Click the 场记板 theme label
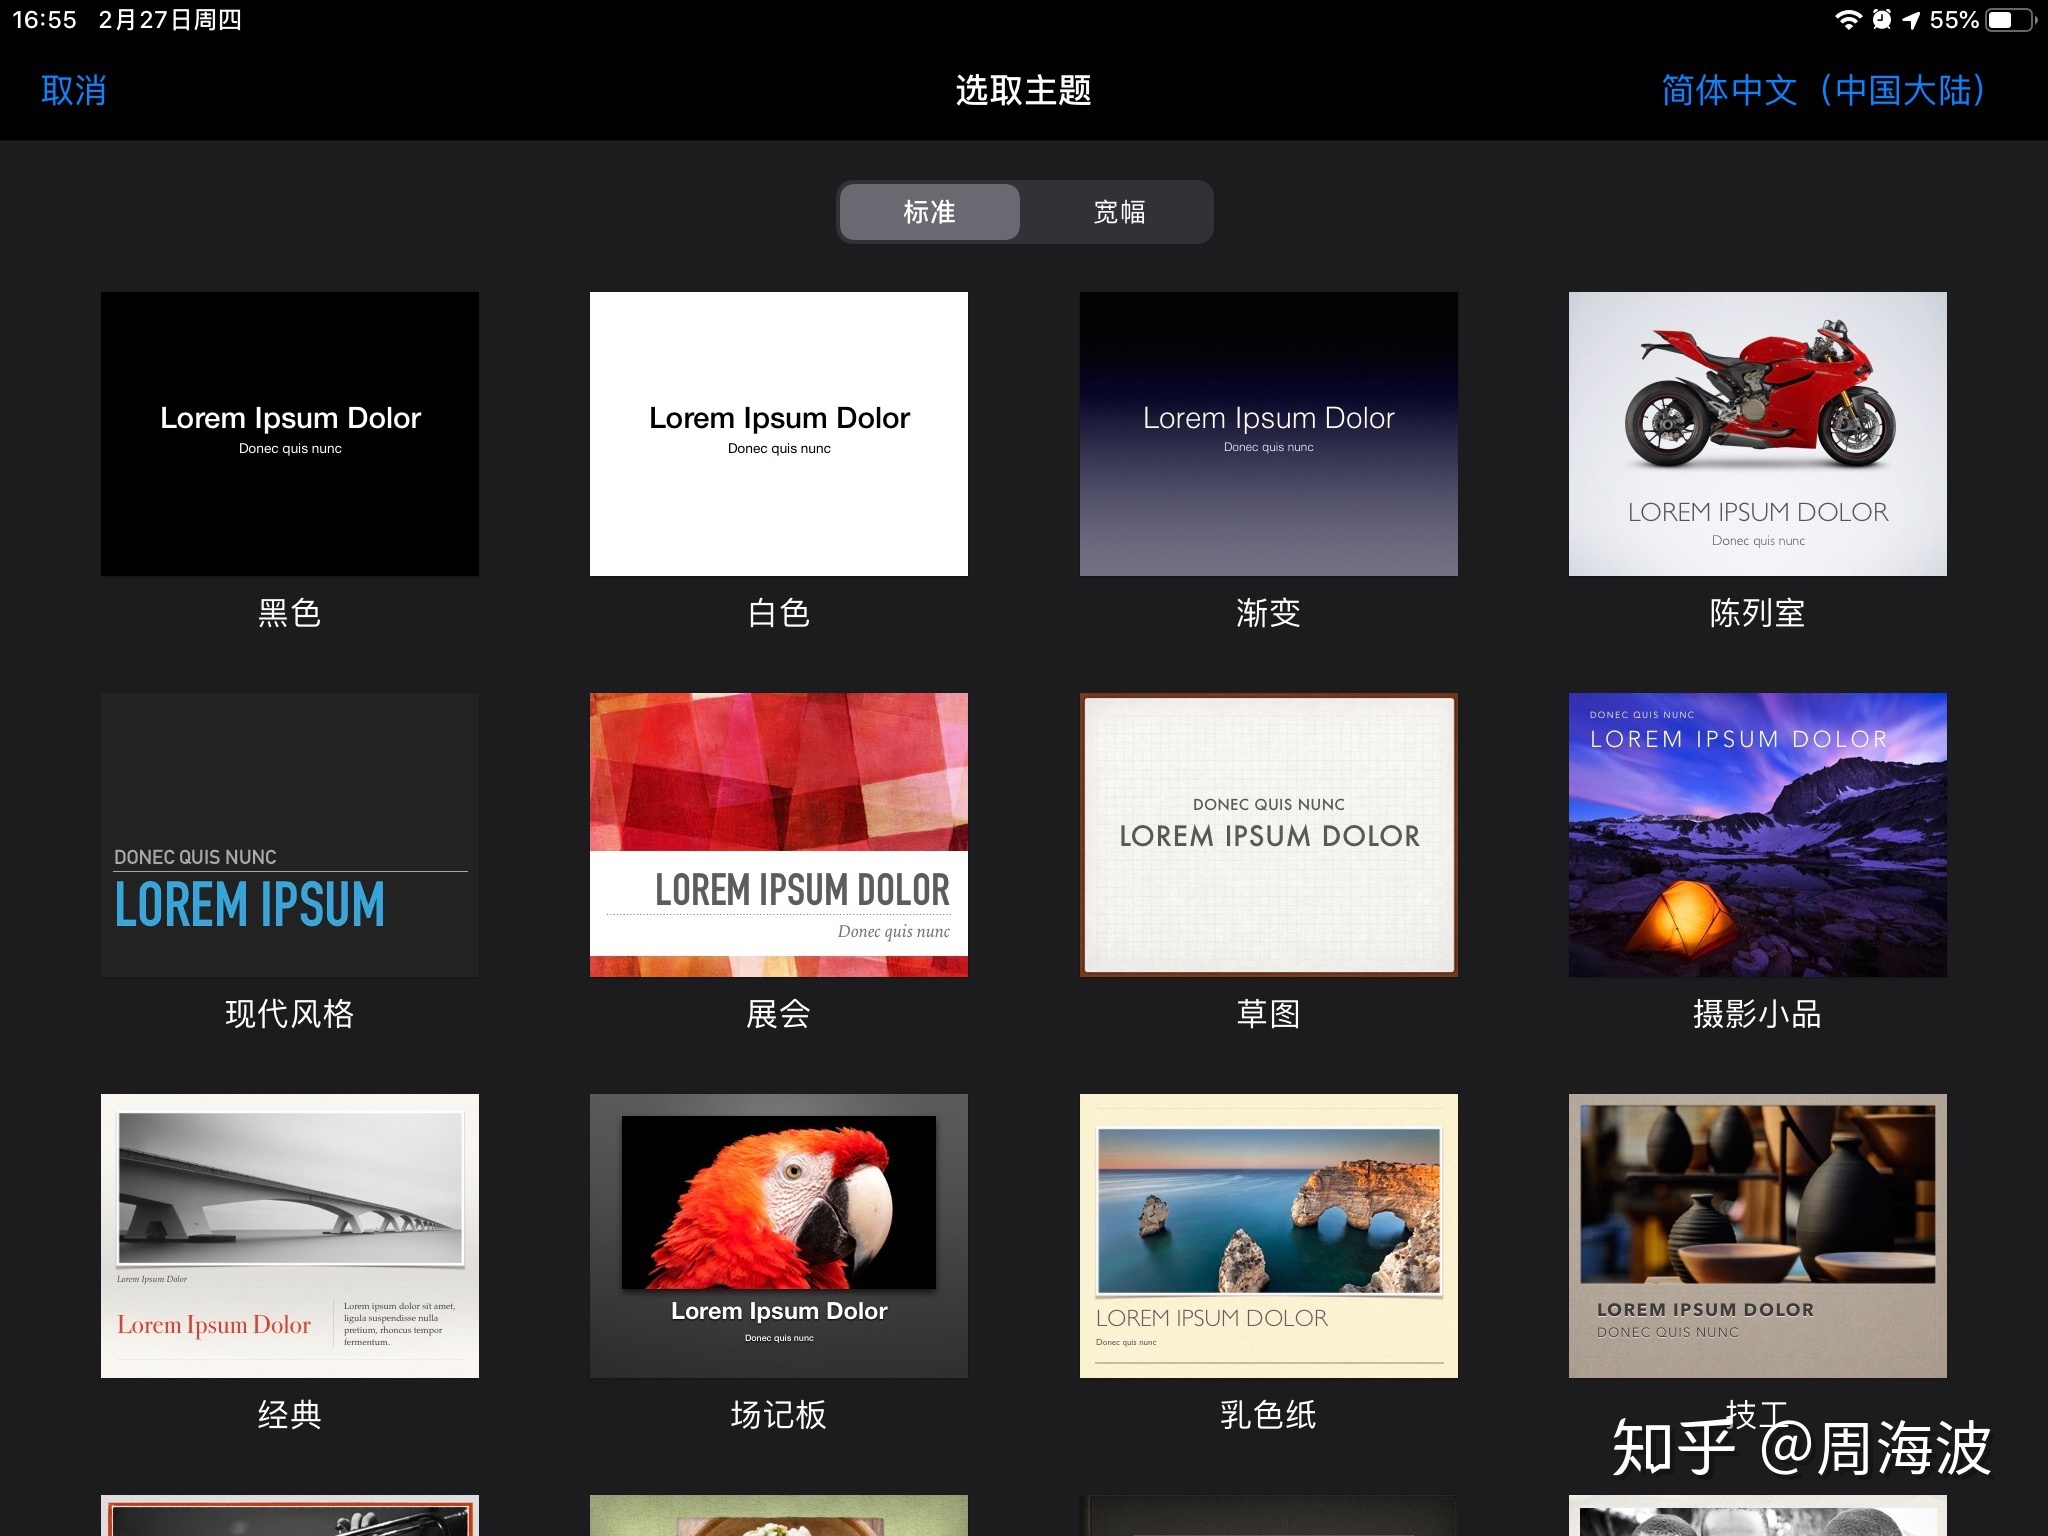This screenshot has height=1536, width=2048. [x=779, y=1415]
